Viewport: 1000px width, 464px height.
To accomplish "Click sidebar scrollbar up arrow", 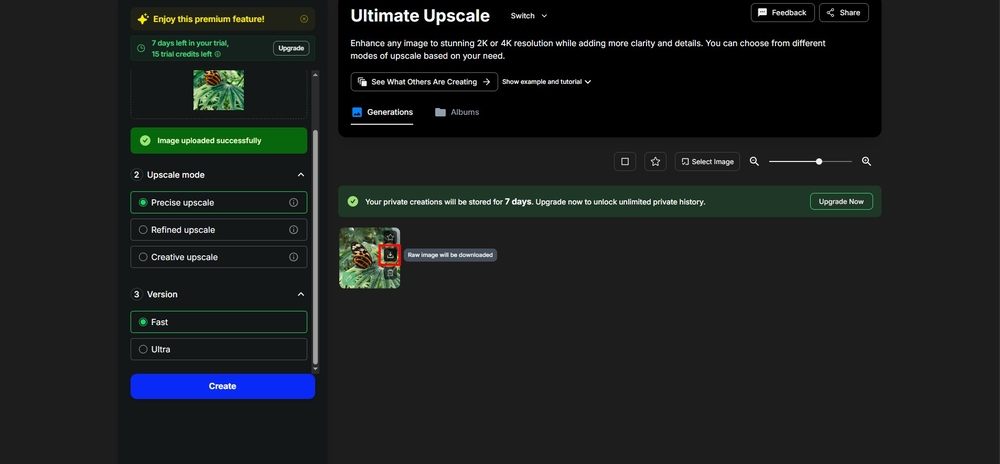I will coord(315,75).
